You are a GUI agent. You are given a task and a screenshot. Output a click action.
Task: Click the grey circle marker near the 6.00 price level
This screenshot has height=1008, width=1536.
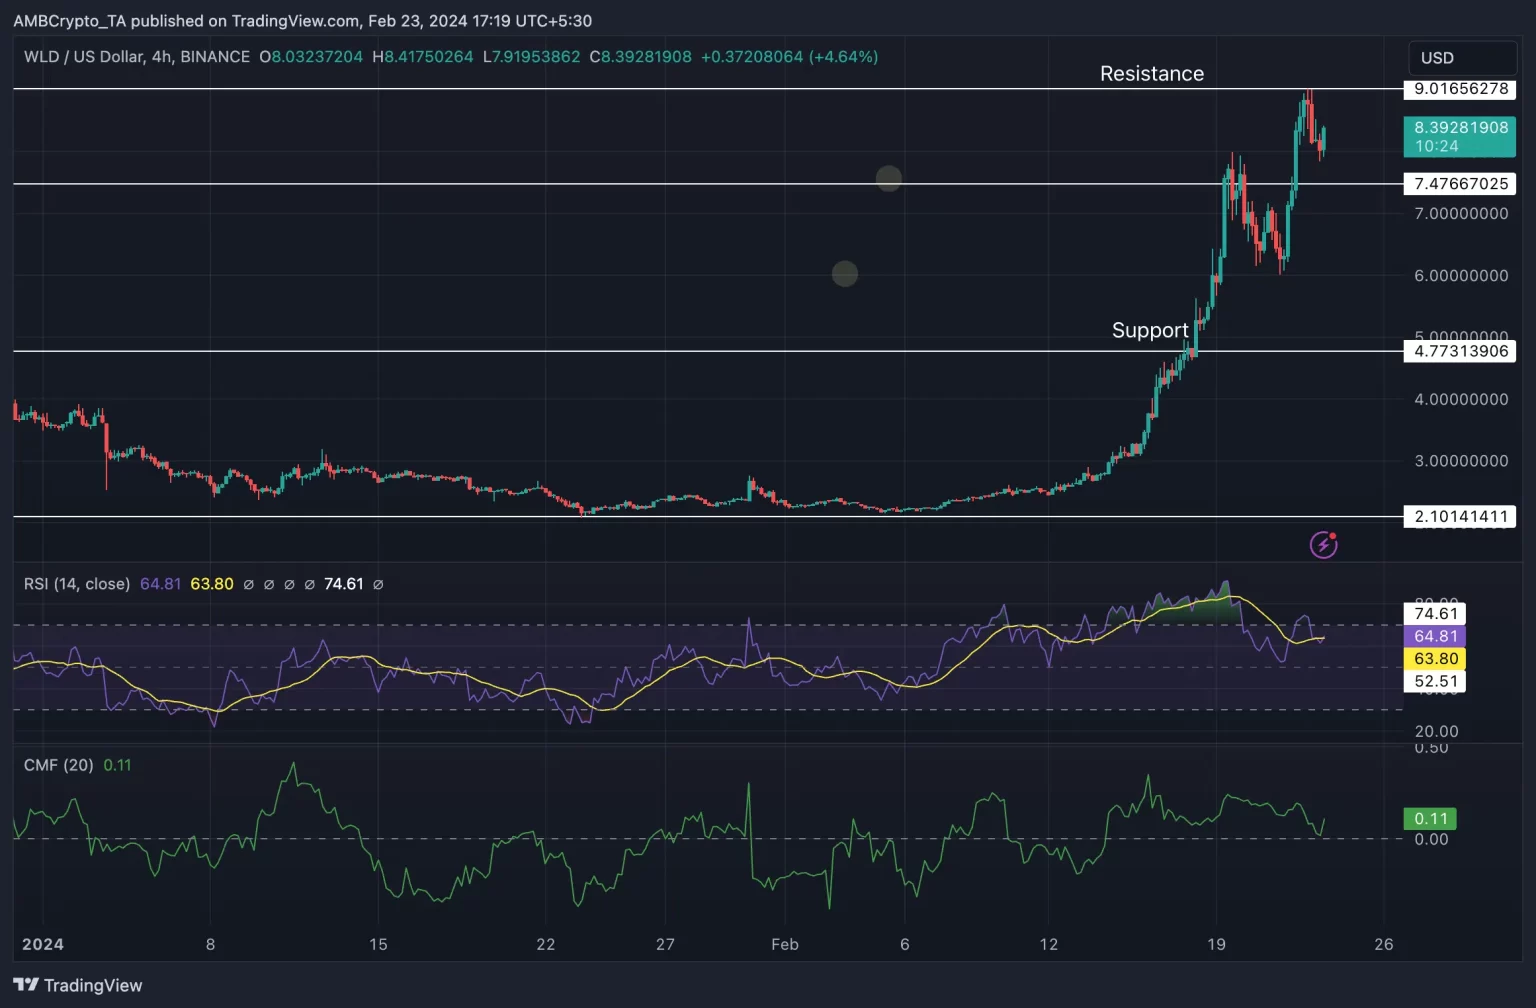(845, 273)
